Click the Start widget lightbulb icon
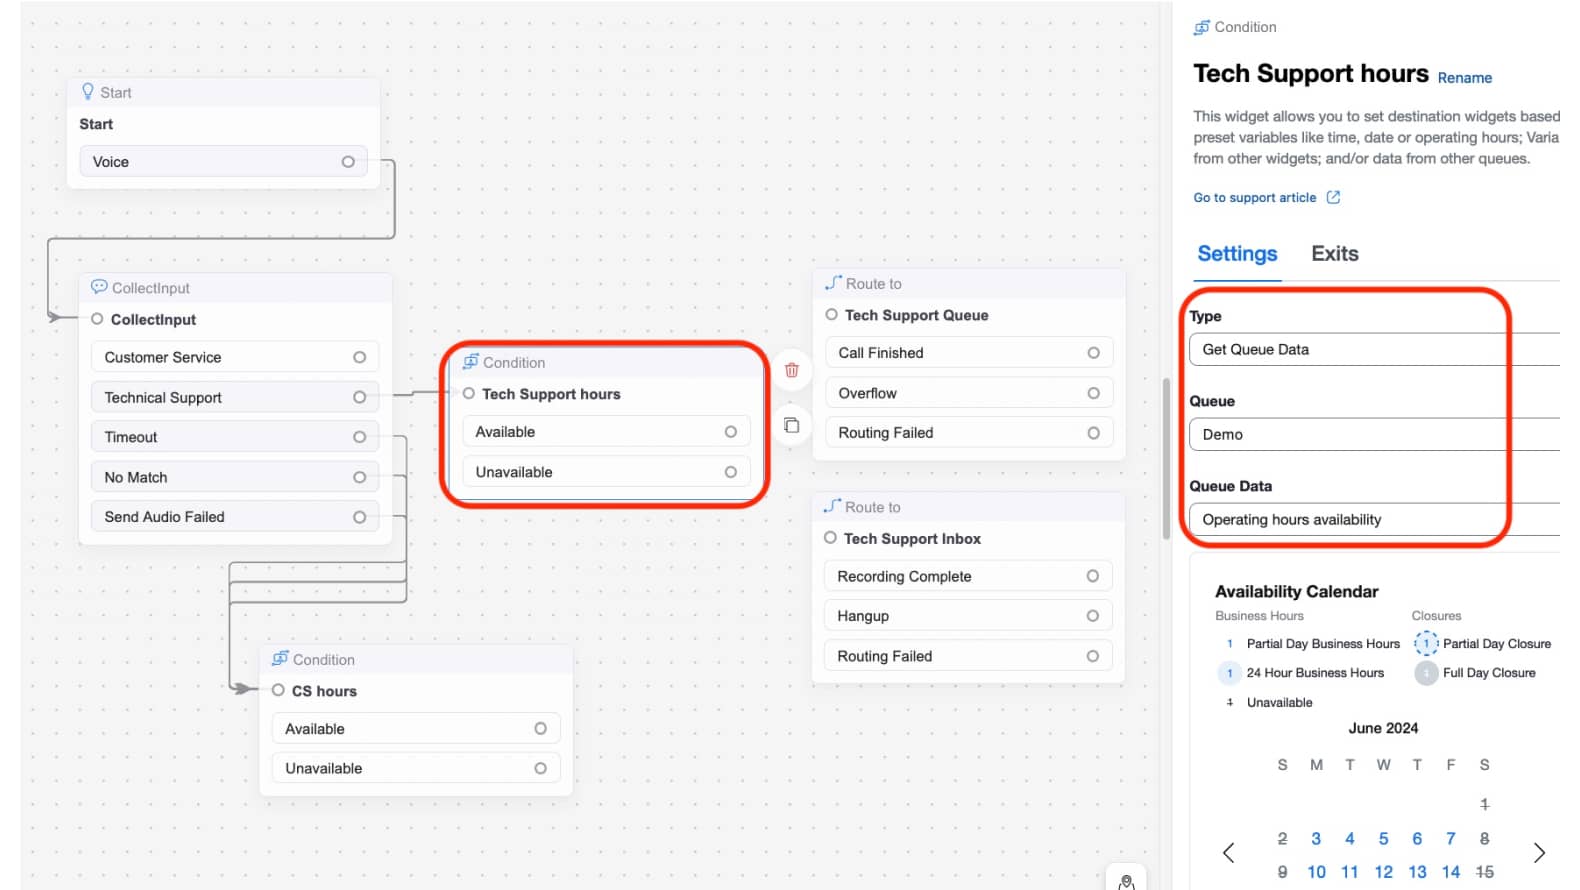 point(88,92)
